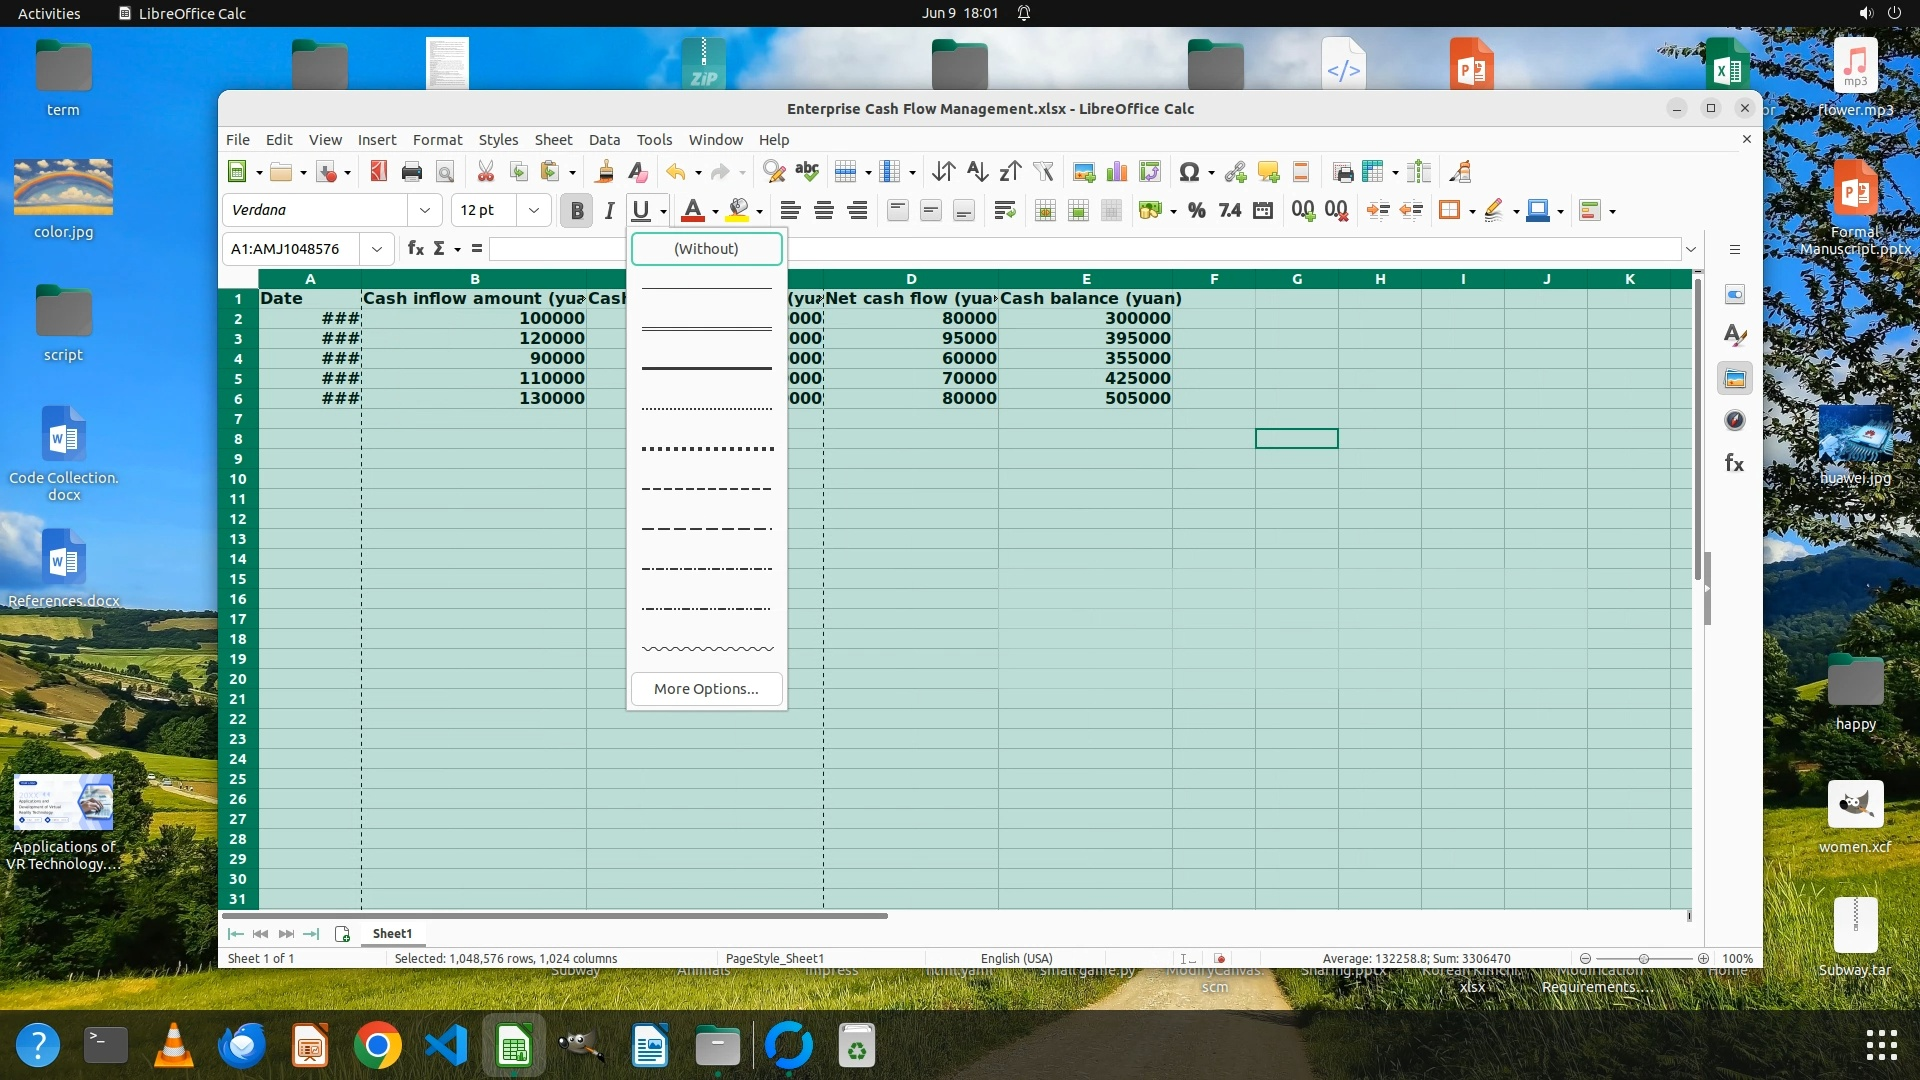The width and height of the screenshot is (1920, 1080).
Task: Click the Clone Formatting paintbrush icon
Action: [604, 172]
